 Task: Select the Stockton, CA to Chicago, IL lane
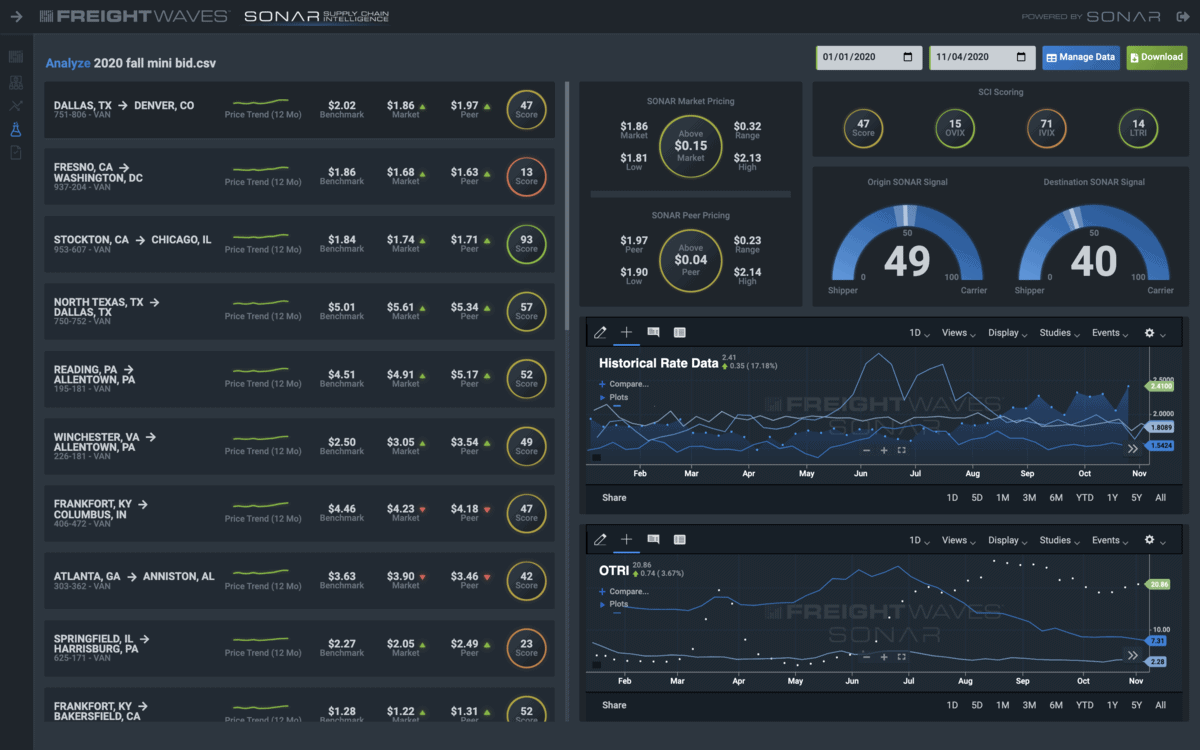(x=300, y=244)
